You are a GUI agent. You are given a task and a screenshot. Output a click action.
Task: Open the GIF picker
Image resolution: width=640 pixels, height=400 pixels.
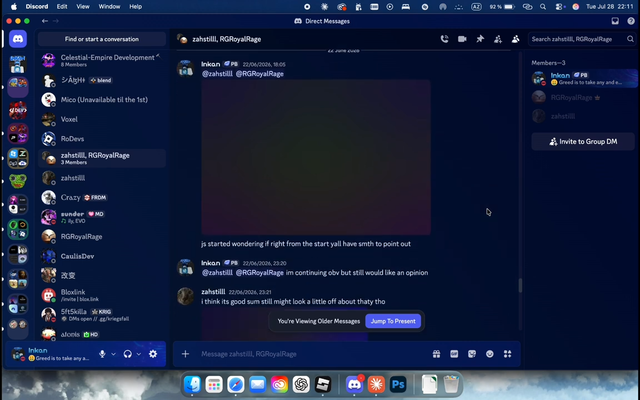coord(454,354)
